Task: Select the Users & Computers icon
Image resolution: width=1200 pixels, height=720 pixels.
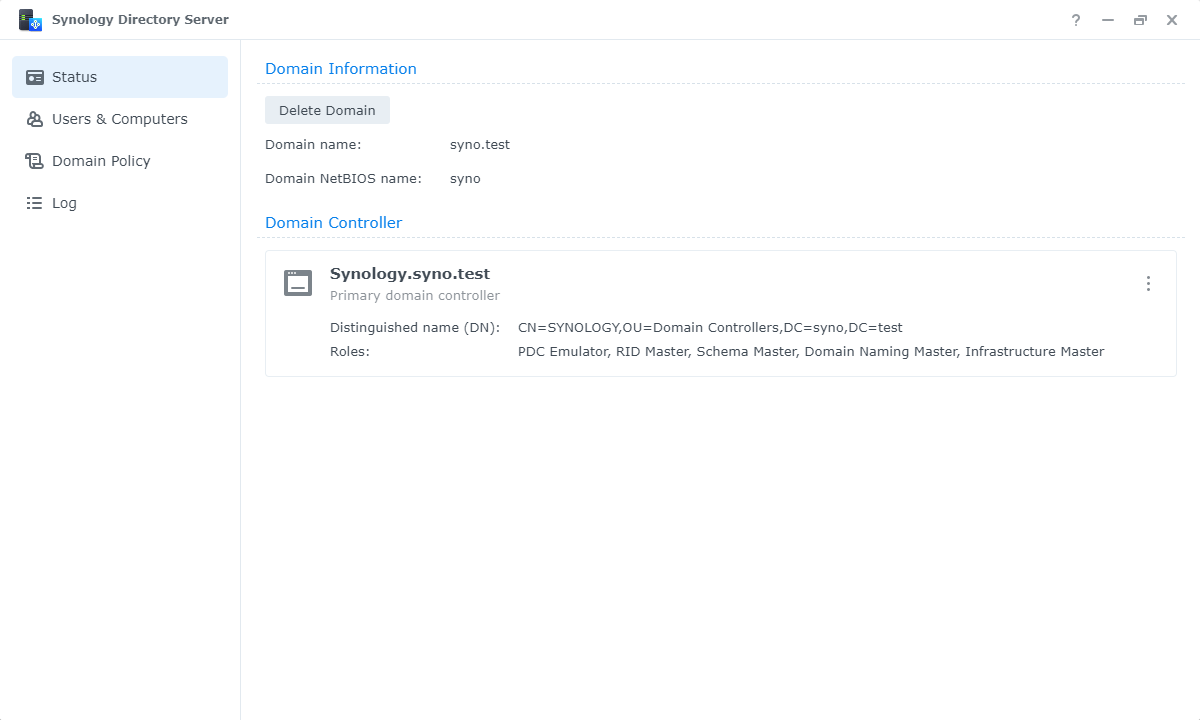Action: click(x=33, y=119)
